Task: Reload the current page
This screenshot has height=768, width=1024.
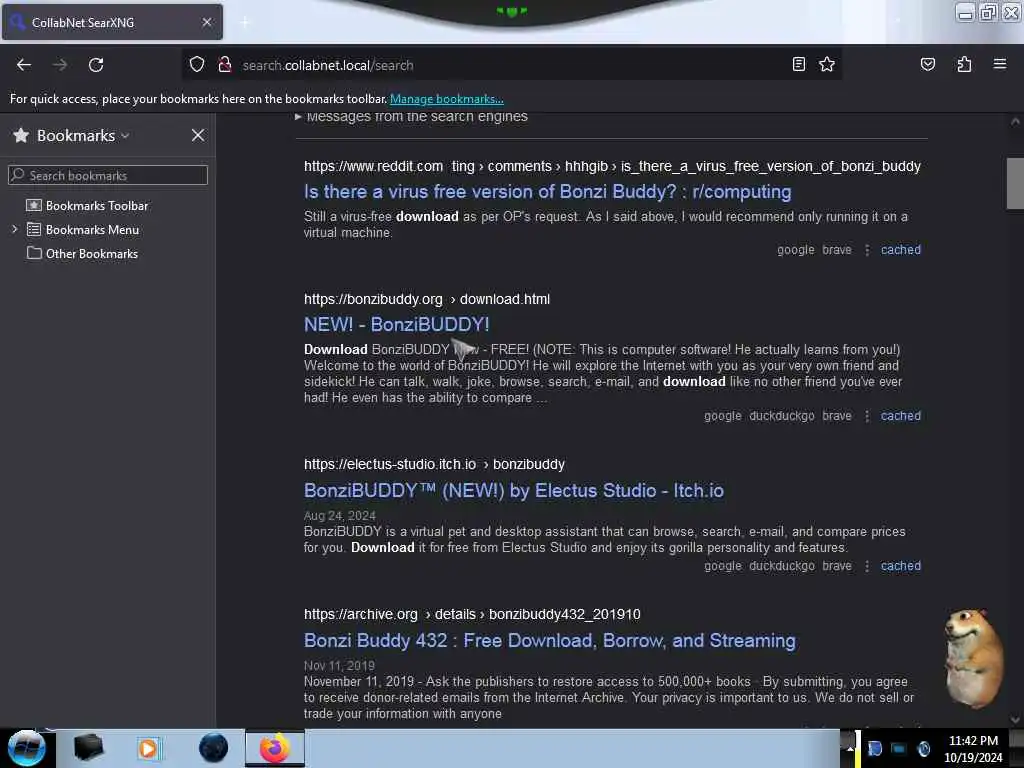Action: [96, 65]
